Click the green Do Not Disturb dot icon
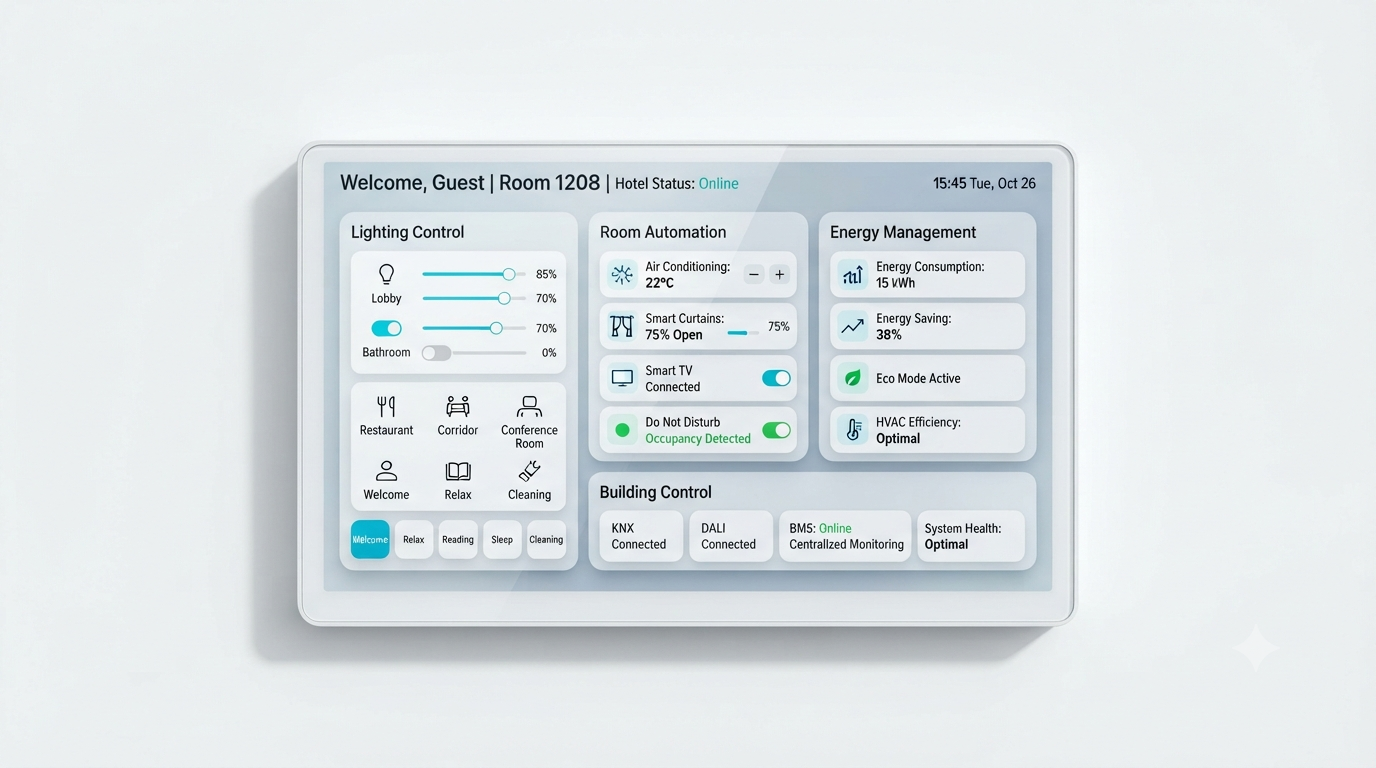The width and height of the screenshot is (1376, 768). pyautogui.click(x=622, y=430)
